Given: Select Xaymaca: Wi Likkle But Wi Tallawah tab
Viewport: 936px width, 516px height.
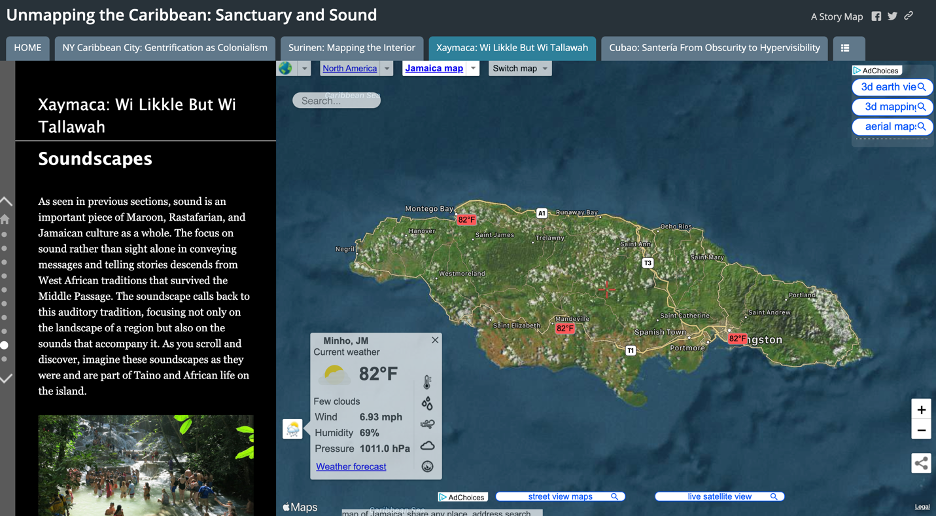Looking at the screenshot, I should [x=512, y=48].
